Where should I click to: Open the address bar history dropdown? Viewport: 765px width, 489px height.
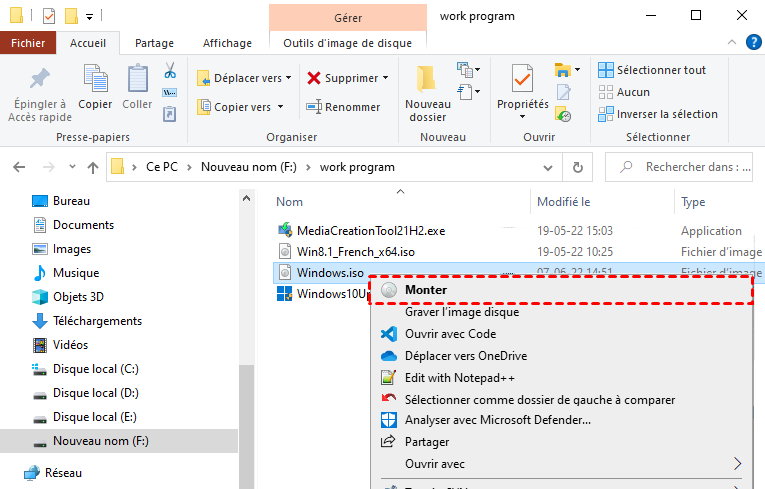coord(548,168)
